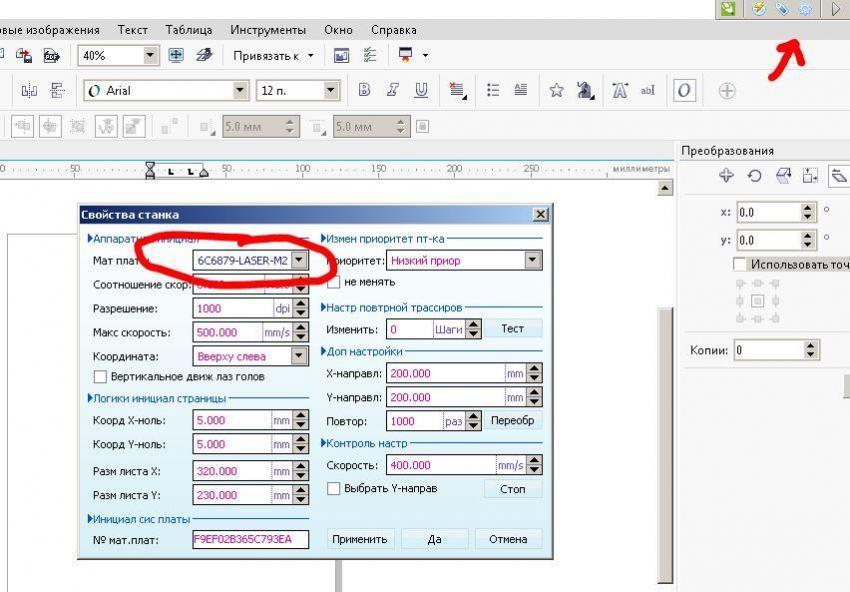Click the 'Скорость' spinner arrows

click(x=534, y=465)
